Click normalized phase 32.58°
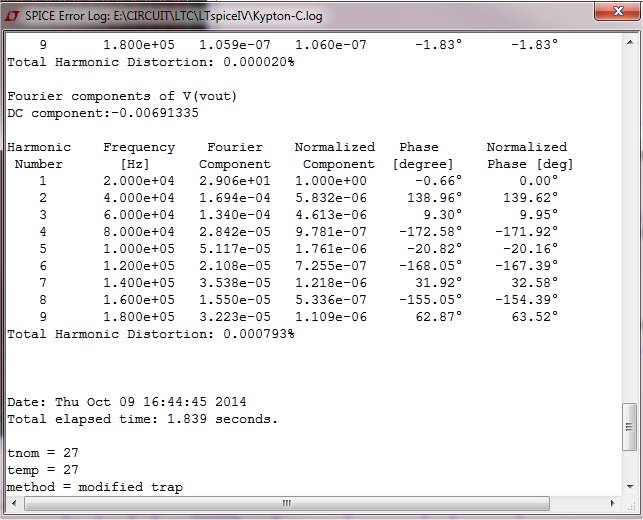Viewport: 643px width, 520px height. [x=535, y=283]
